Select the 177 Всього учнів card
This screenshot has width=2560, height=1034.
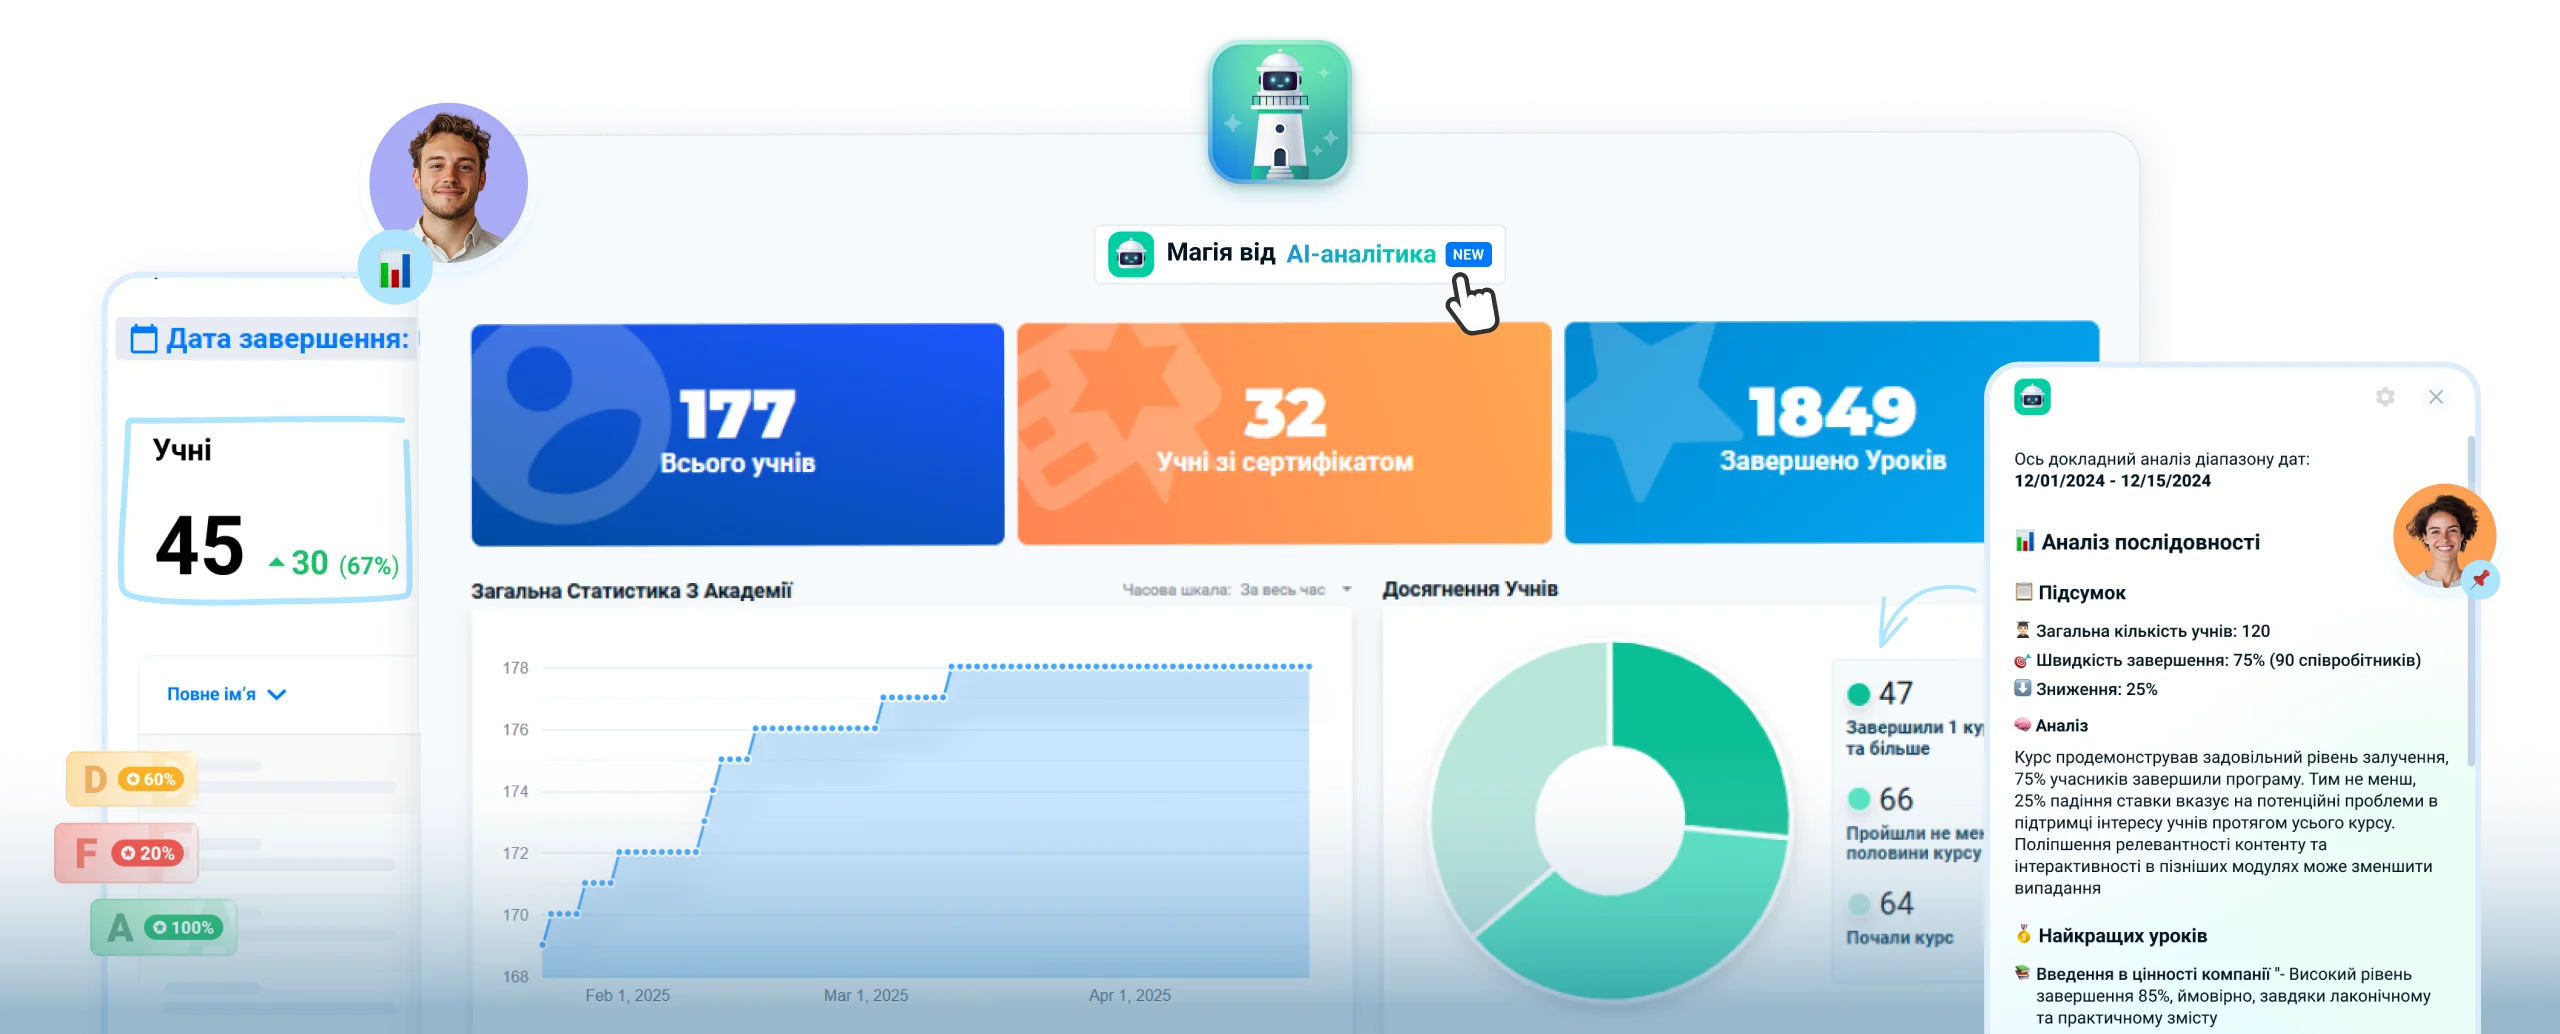point(737,434)
